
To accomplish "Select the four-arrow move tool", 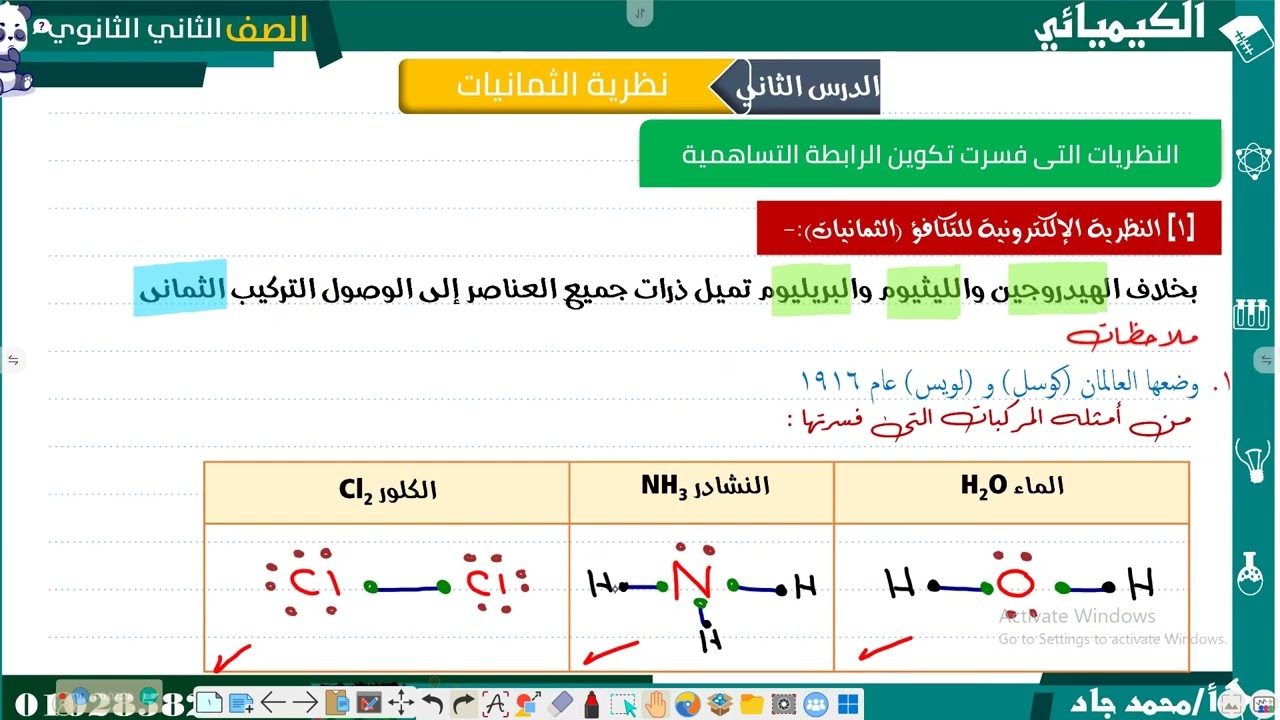I will 401,704.
